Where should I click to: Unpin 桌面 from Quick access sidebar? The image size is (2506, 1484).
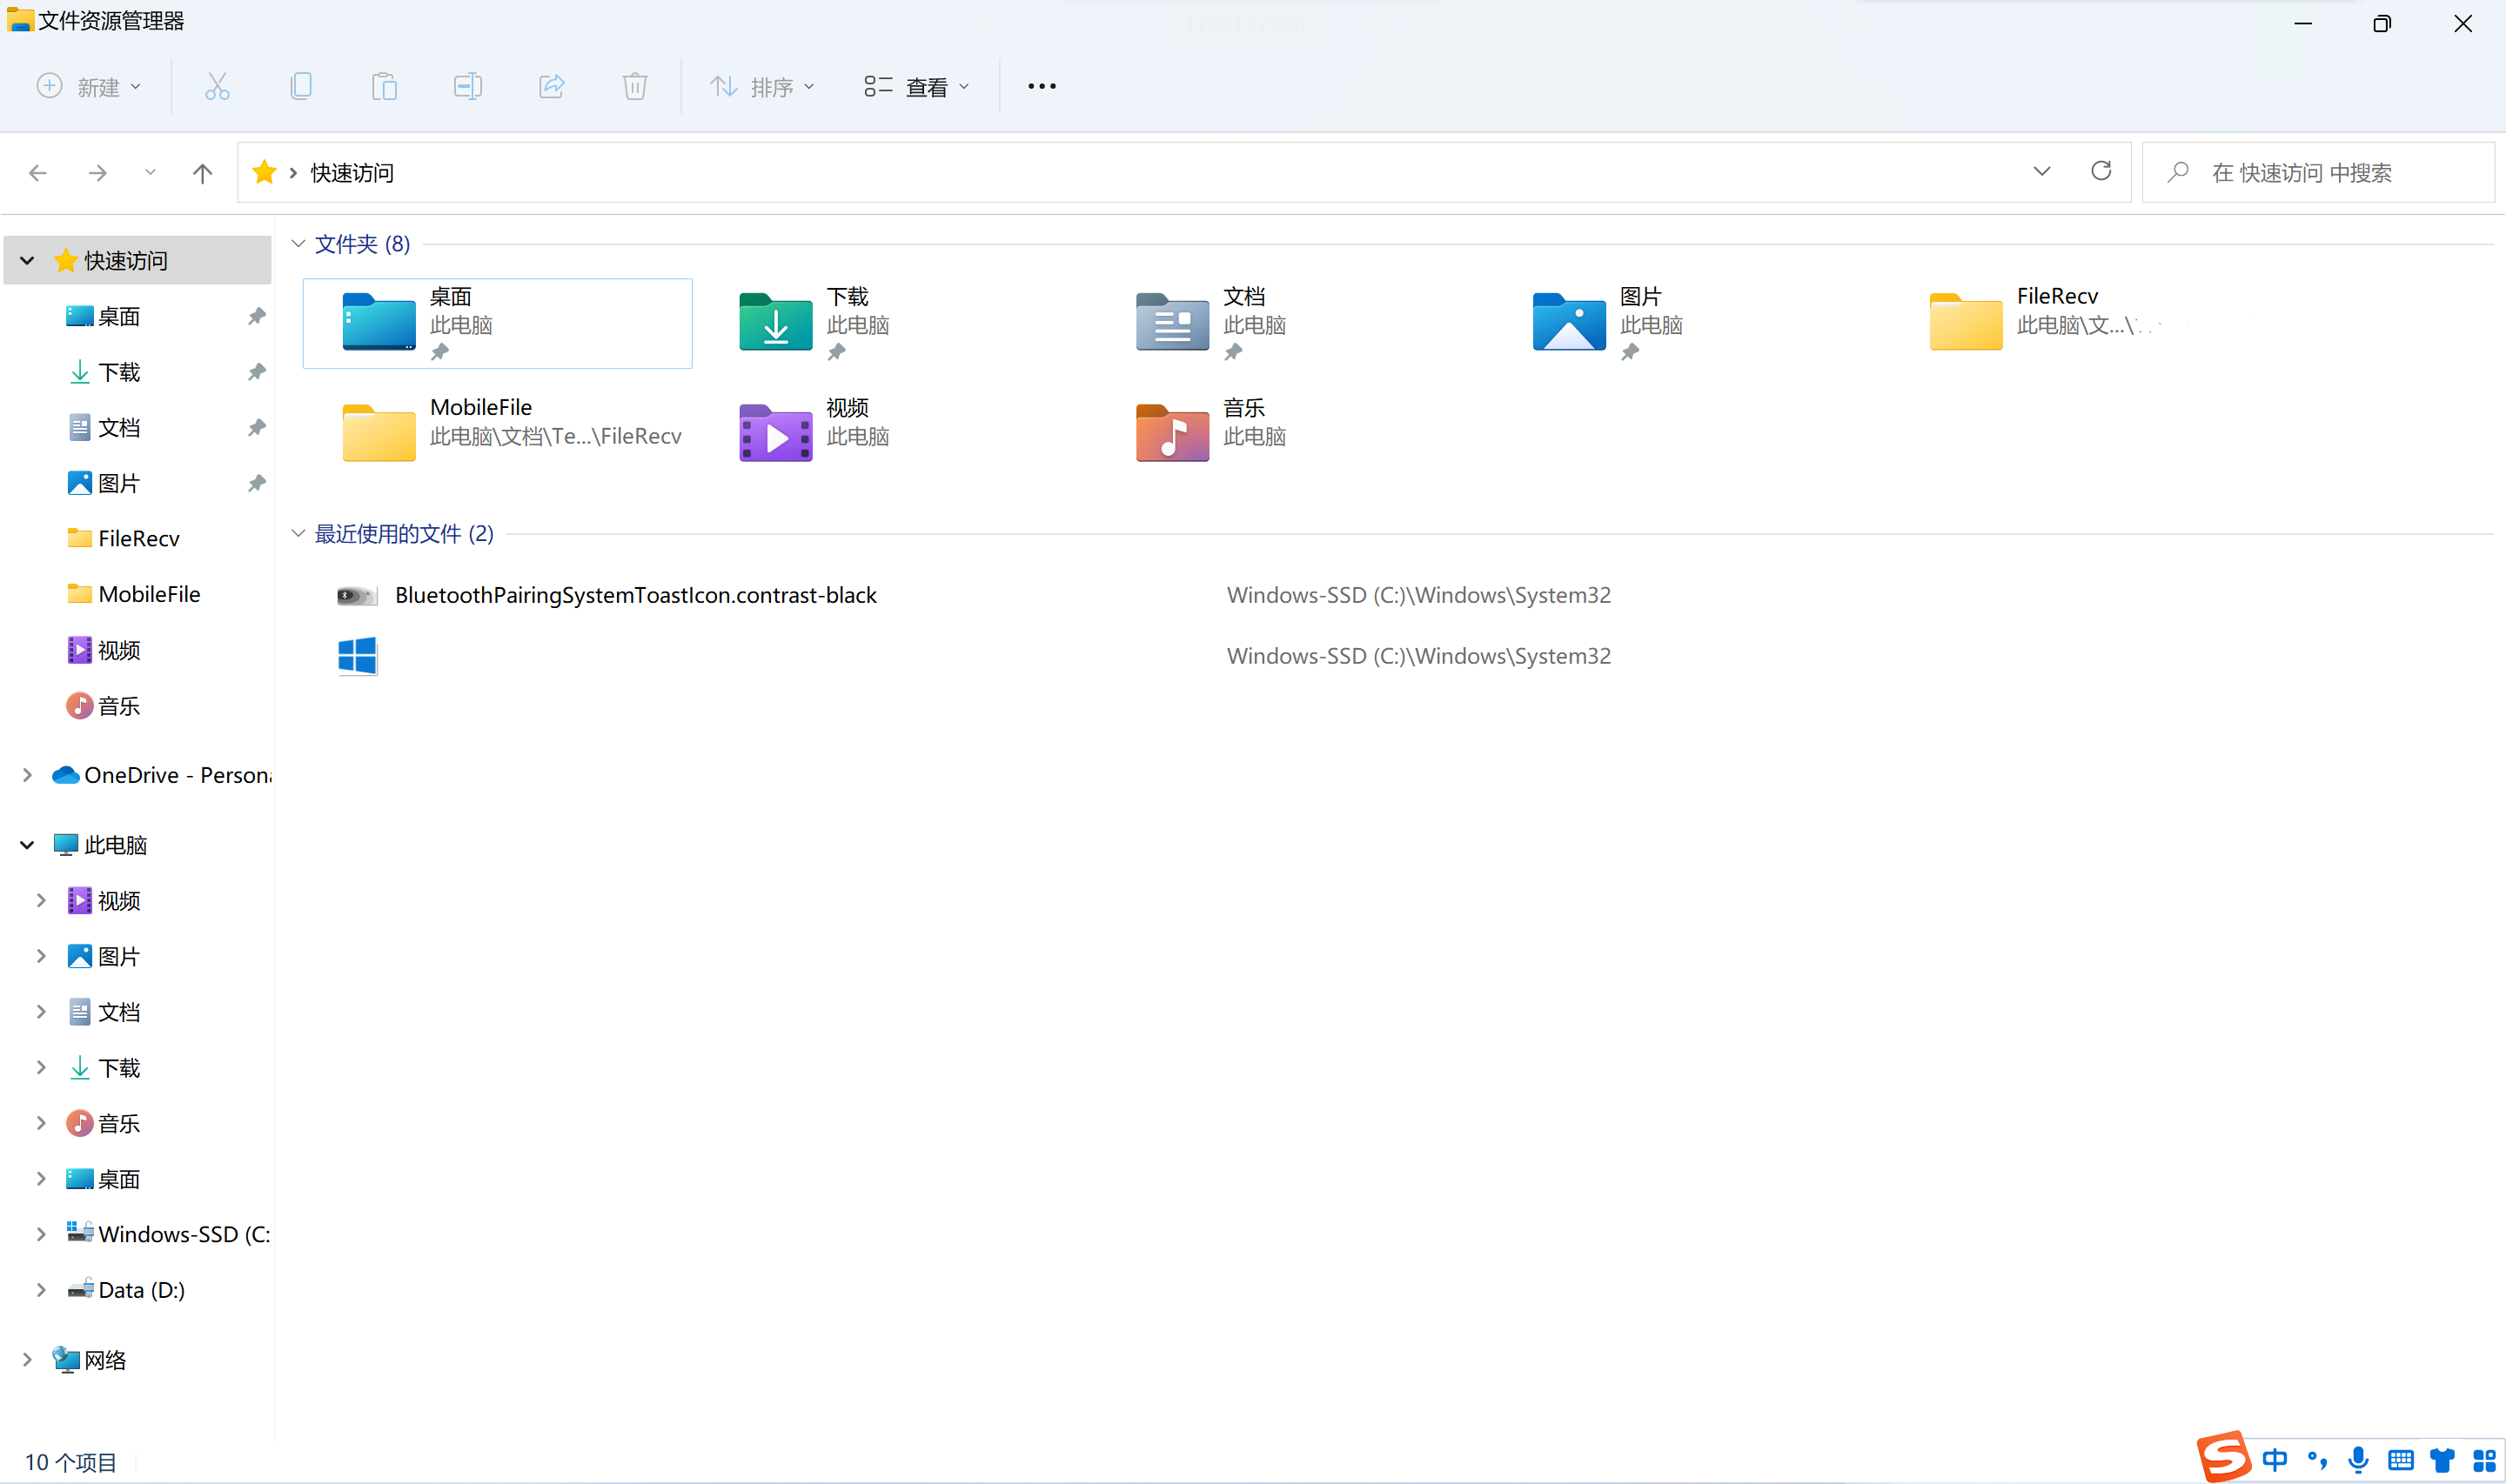257,316
